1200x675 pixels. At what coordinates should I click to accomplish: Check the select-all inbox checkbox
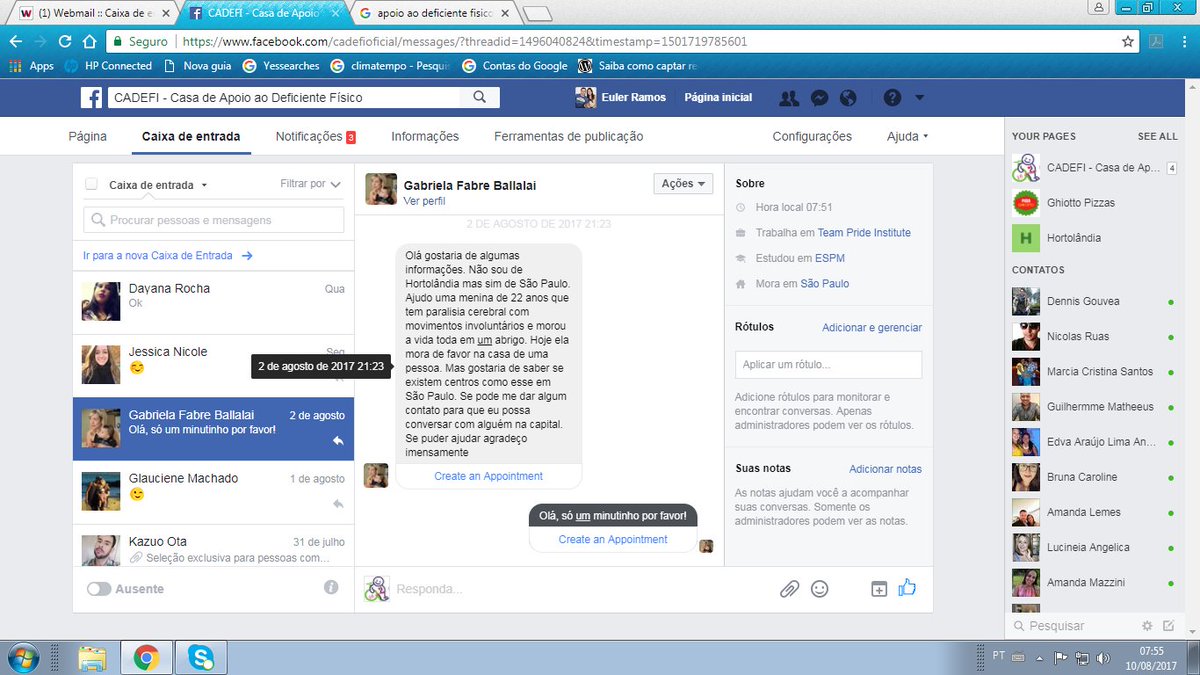(x=91, y=184)
